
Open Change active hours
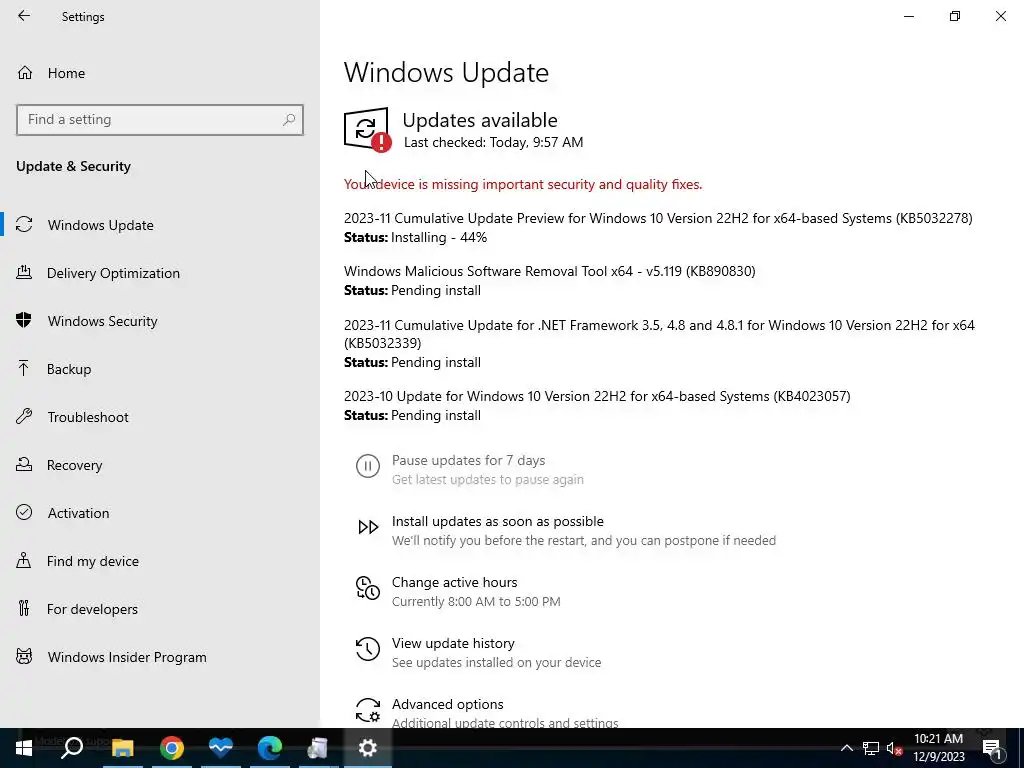point(455,583)
